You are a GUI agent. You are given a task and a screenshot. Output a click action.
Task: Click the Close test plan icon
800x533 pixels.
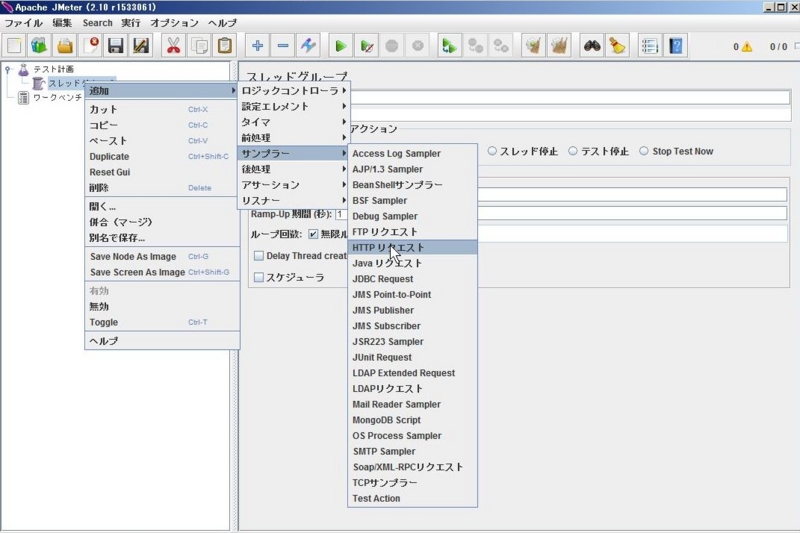click(x=90, y=46)
